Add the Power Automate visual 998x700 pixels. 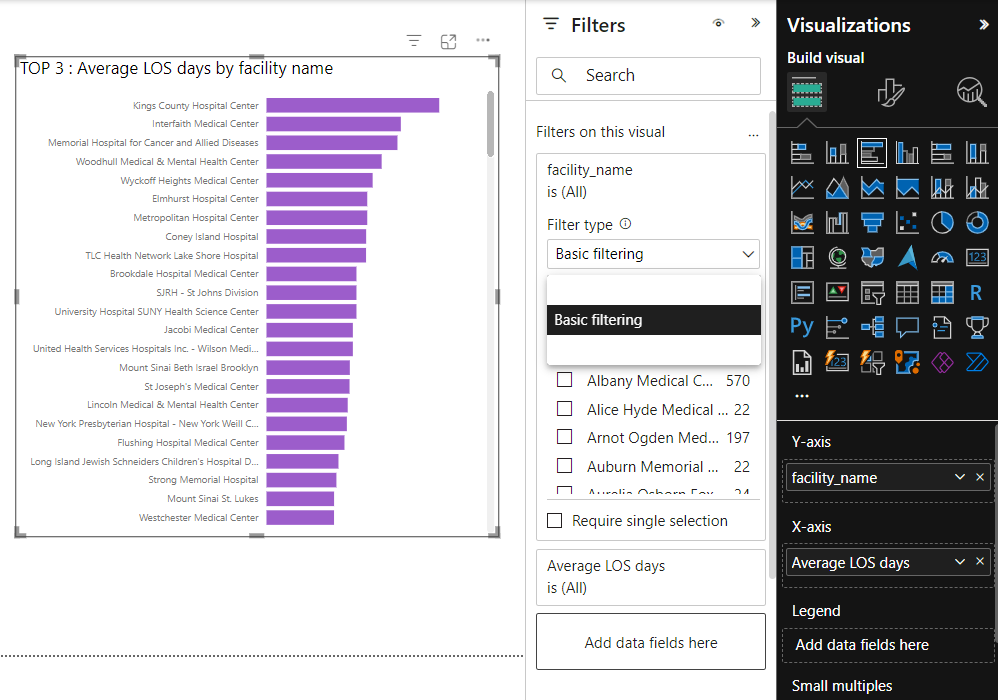[x=977, y=363]
